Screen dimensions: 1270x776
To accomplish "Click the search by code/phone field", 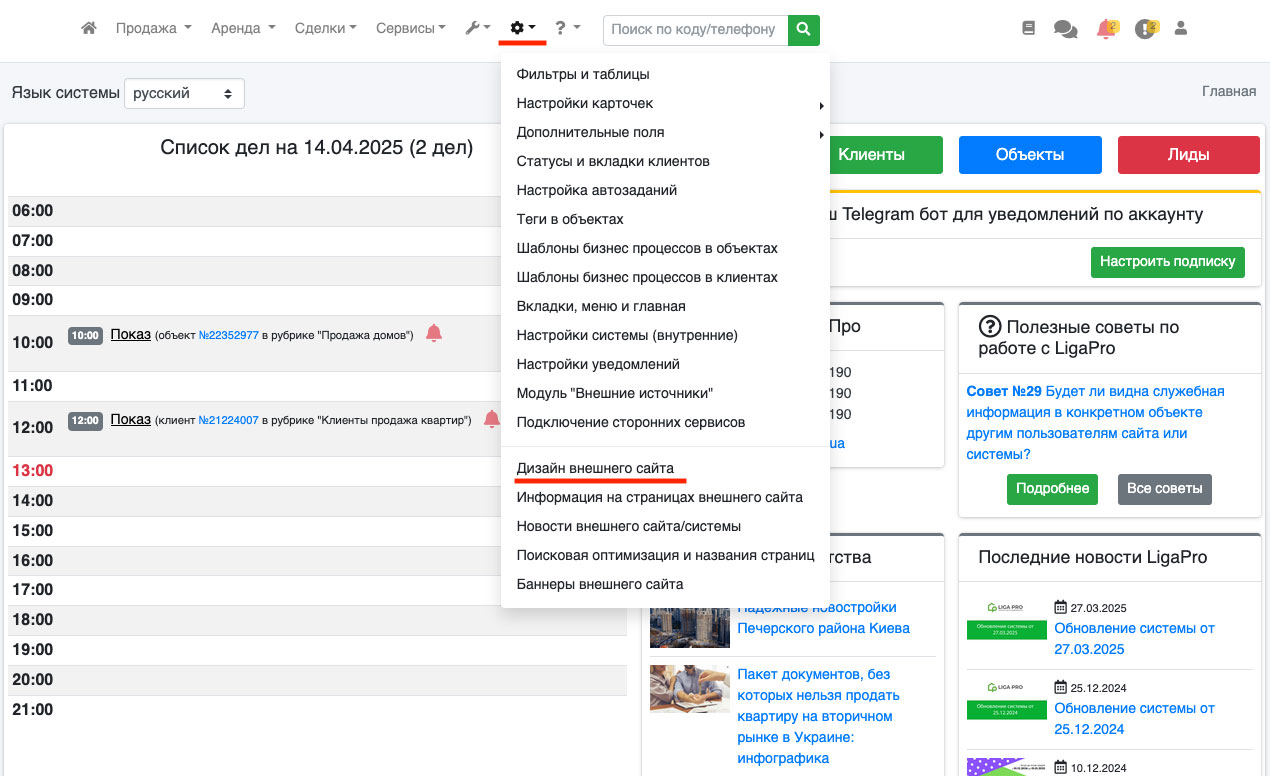I will pos(695,30).
